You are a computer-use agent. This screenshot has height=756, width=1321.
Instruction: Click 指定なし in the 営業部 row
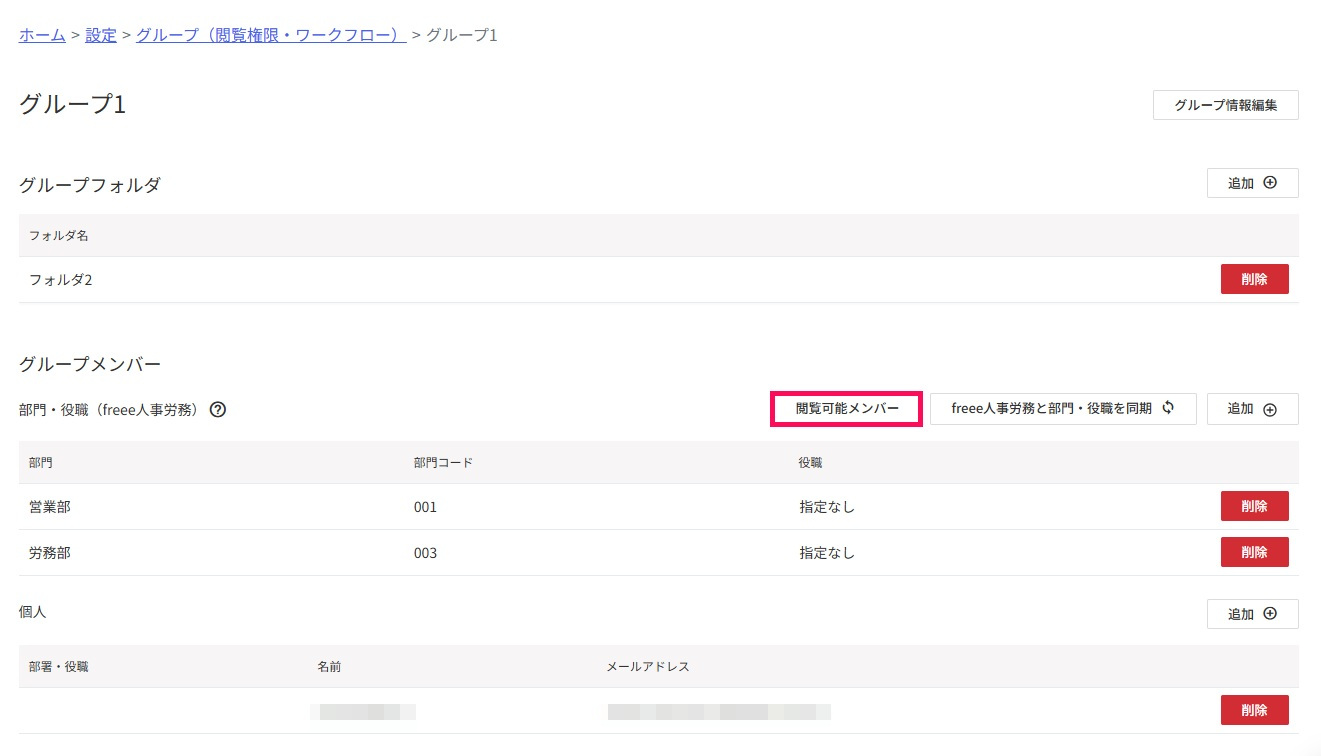coord(827,507)
